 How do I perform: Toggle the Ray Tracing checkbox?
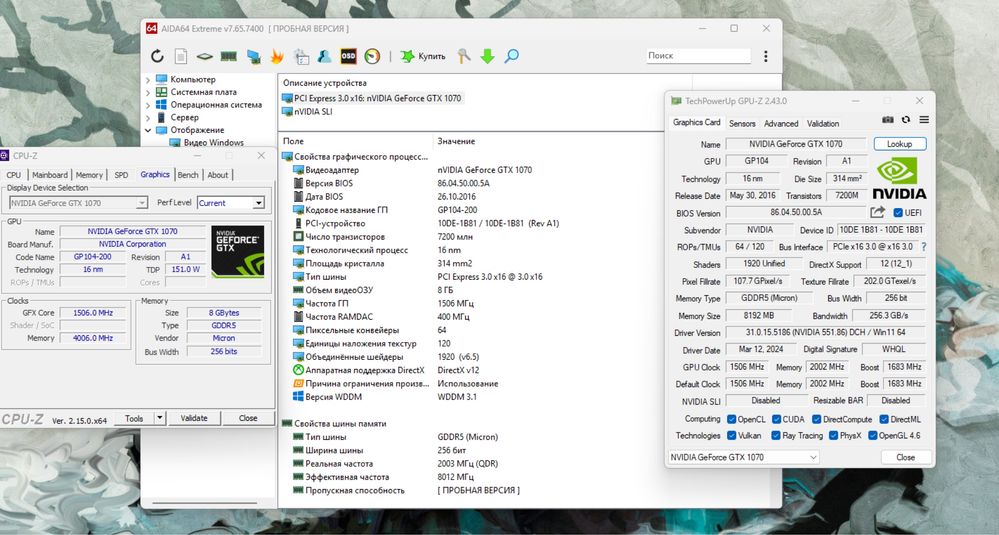coord(775,436)
